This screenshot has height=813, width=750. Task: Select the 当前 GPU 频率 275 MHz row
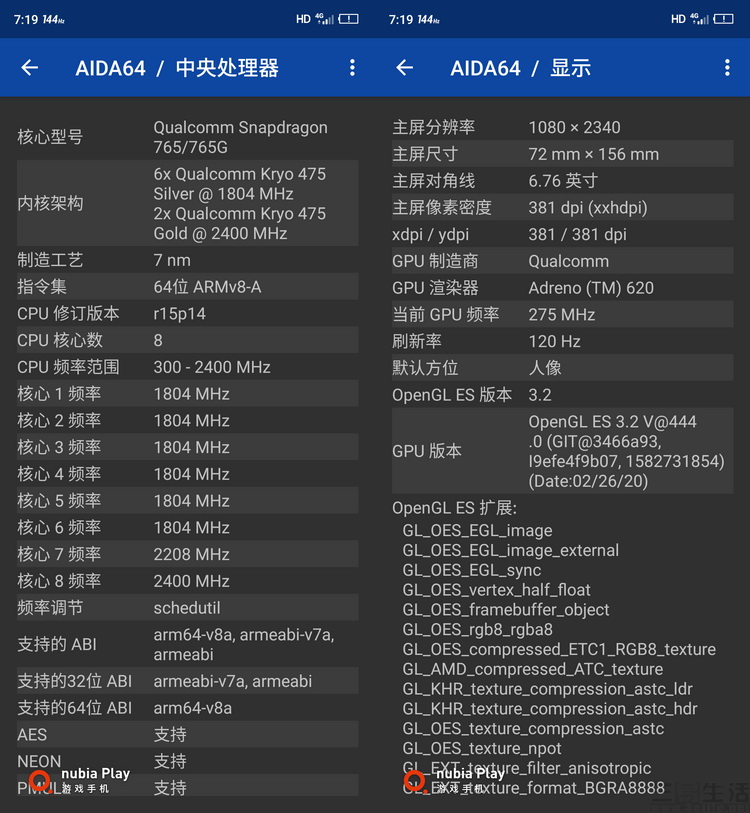(563, 314)
